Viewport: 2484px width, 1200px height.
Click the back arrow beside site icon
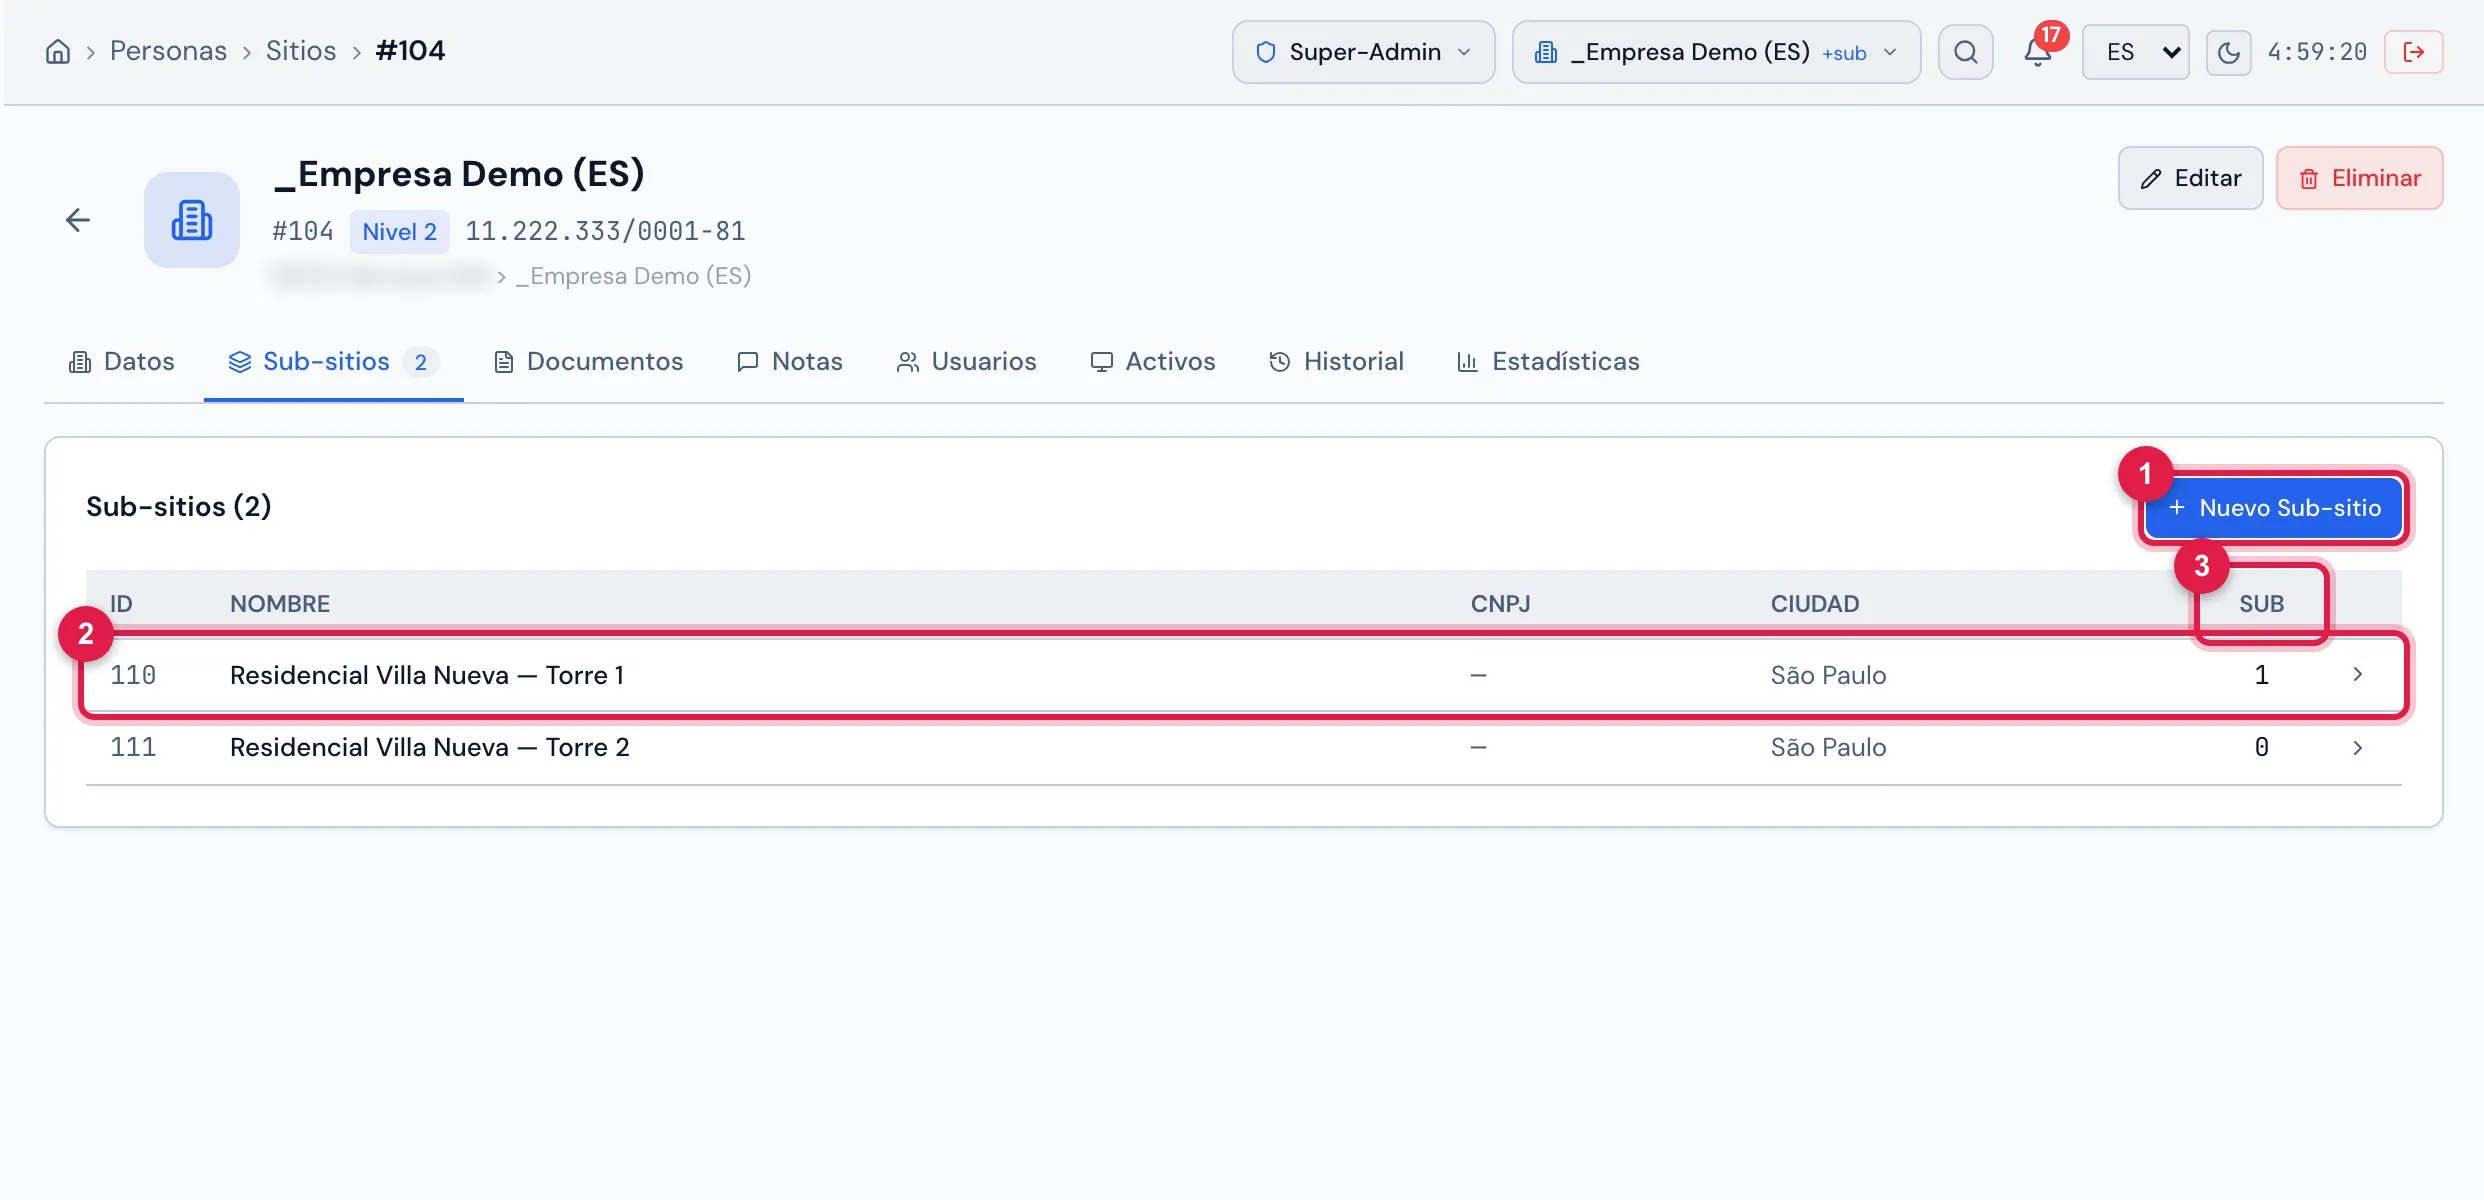click(x=78, y=220)
